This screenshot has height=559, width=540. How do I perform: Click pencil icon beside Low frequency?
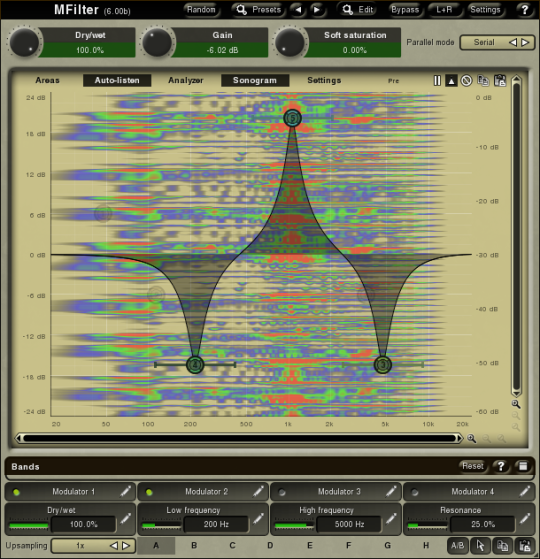(x=258, y=519)
